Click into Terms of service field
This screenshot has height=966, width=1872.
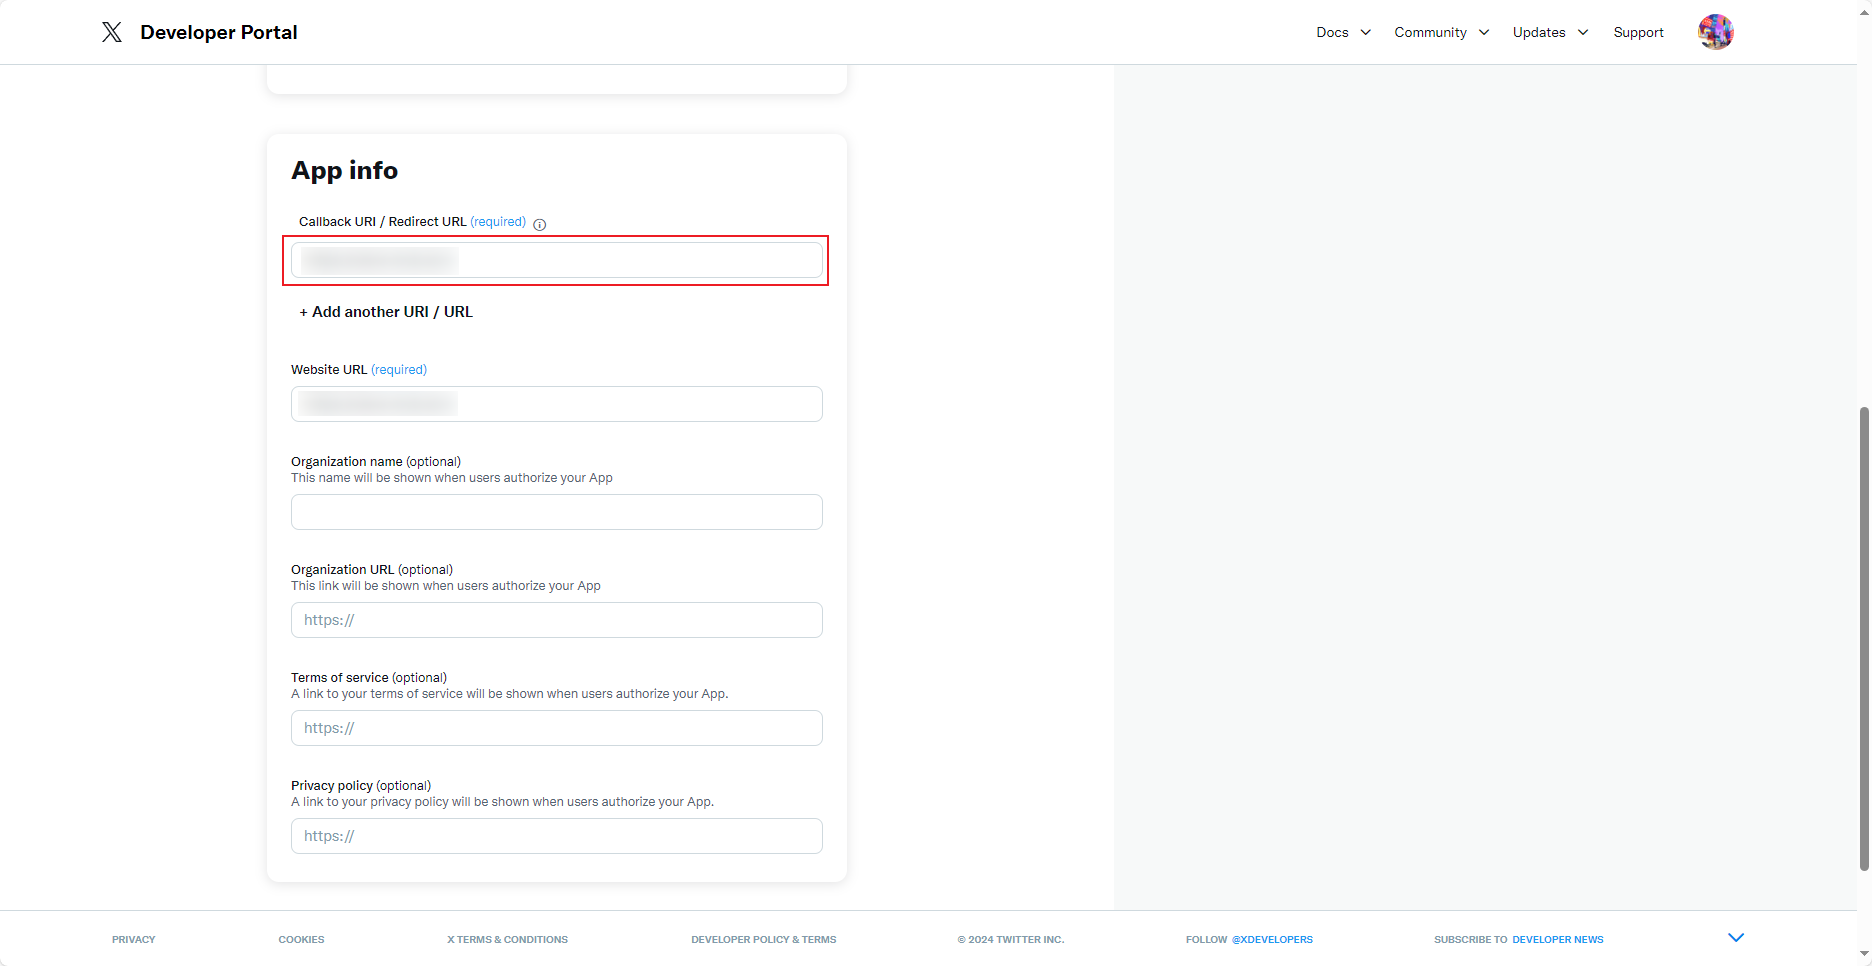pos(557,728)
